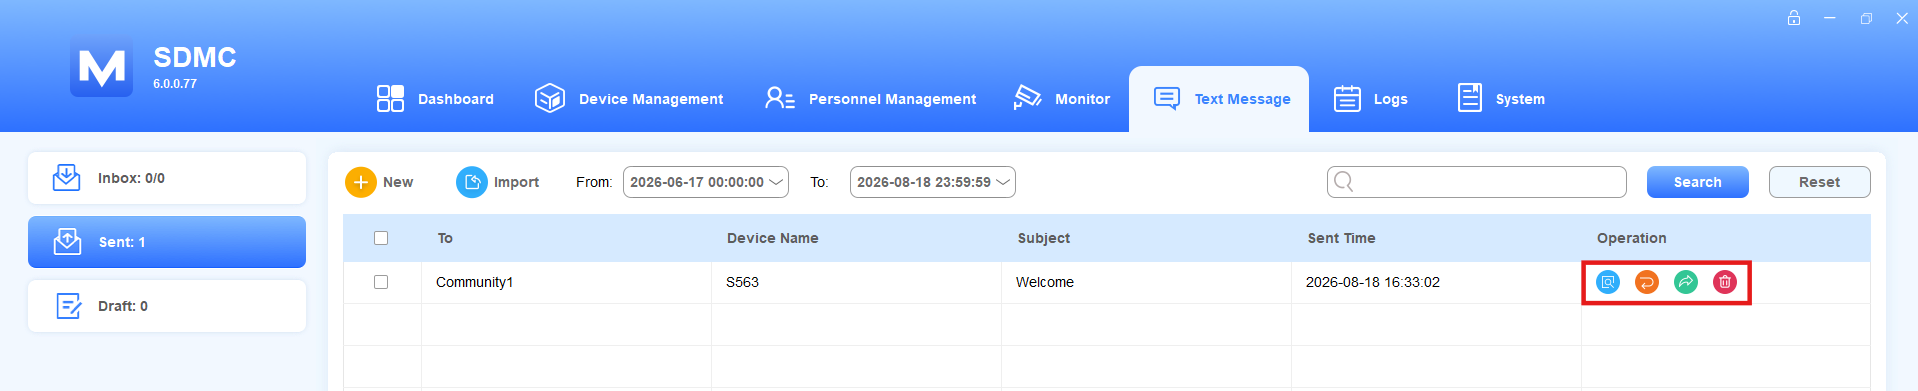Screen dimensions: 1918x391
Task: Minimize the SDMC window
Action: point(1829,18)
